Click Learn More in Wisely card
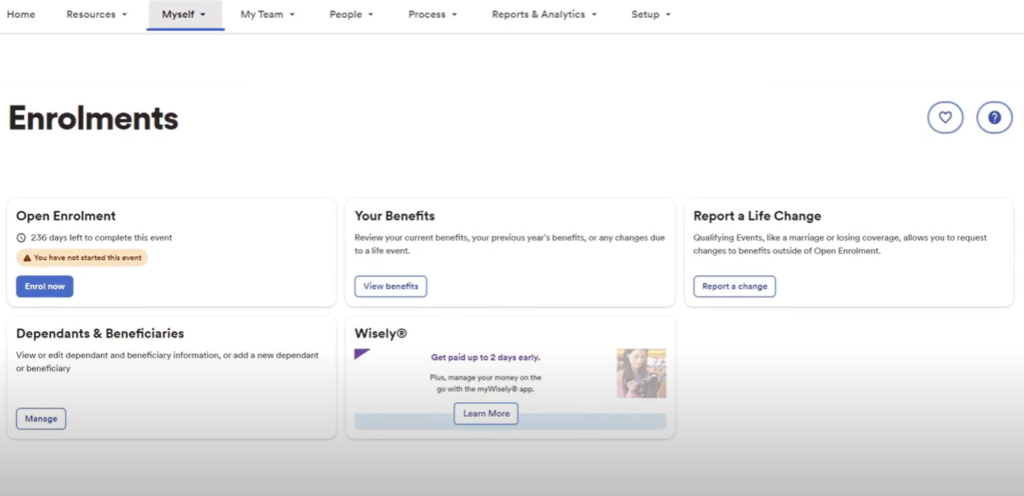Screen dimensions: 1024x496 [x=486, y=413]
